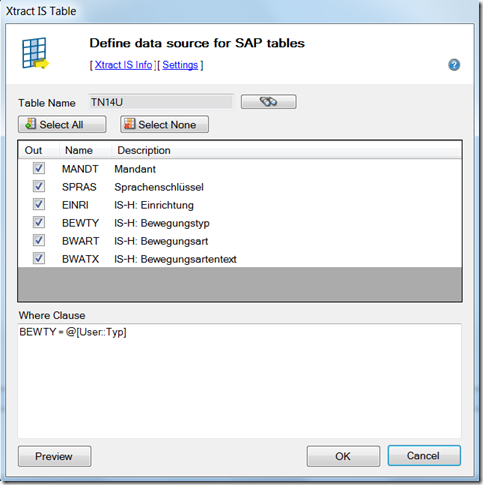Open the Xtract IS Info link
This screenshot has width=483, height=485.
(x=123, y=65)
